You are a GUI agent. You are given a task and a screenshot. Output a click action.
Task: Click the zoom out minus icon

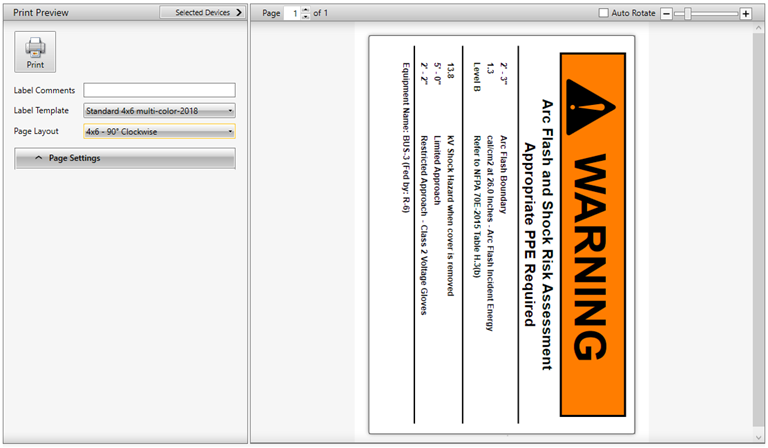[x=680, y=13]
